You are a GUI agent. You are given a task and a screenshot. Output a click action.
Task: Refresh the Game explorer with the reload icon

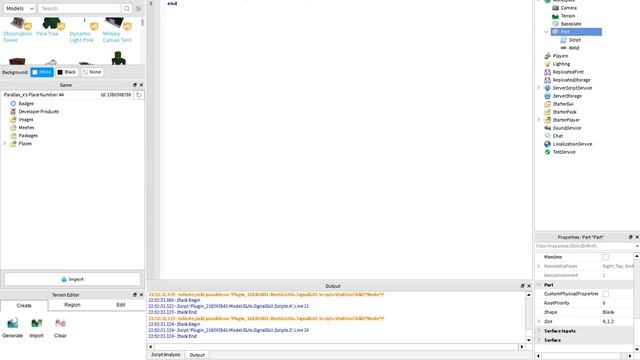(139, 95)
